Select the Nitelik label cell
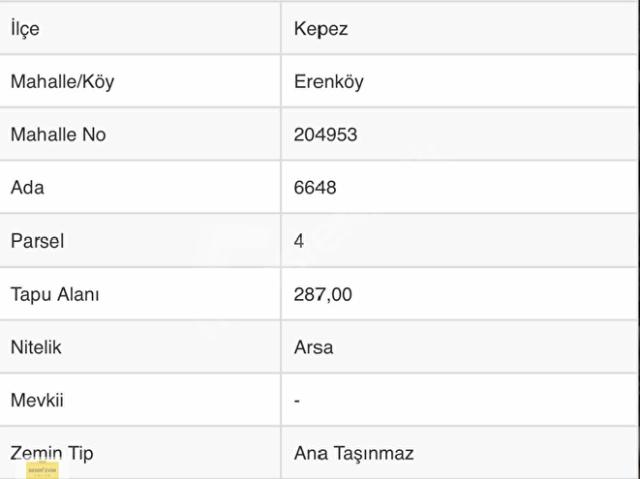Viewport: 640px width, 479px height. click(x=36, y=348)
